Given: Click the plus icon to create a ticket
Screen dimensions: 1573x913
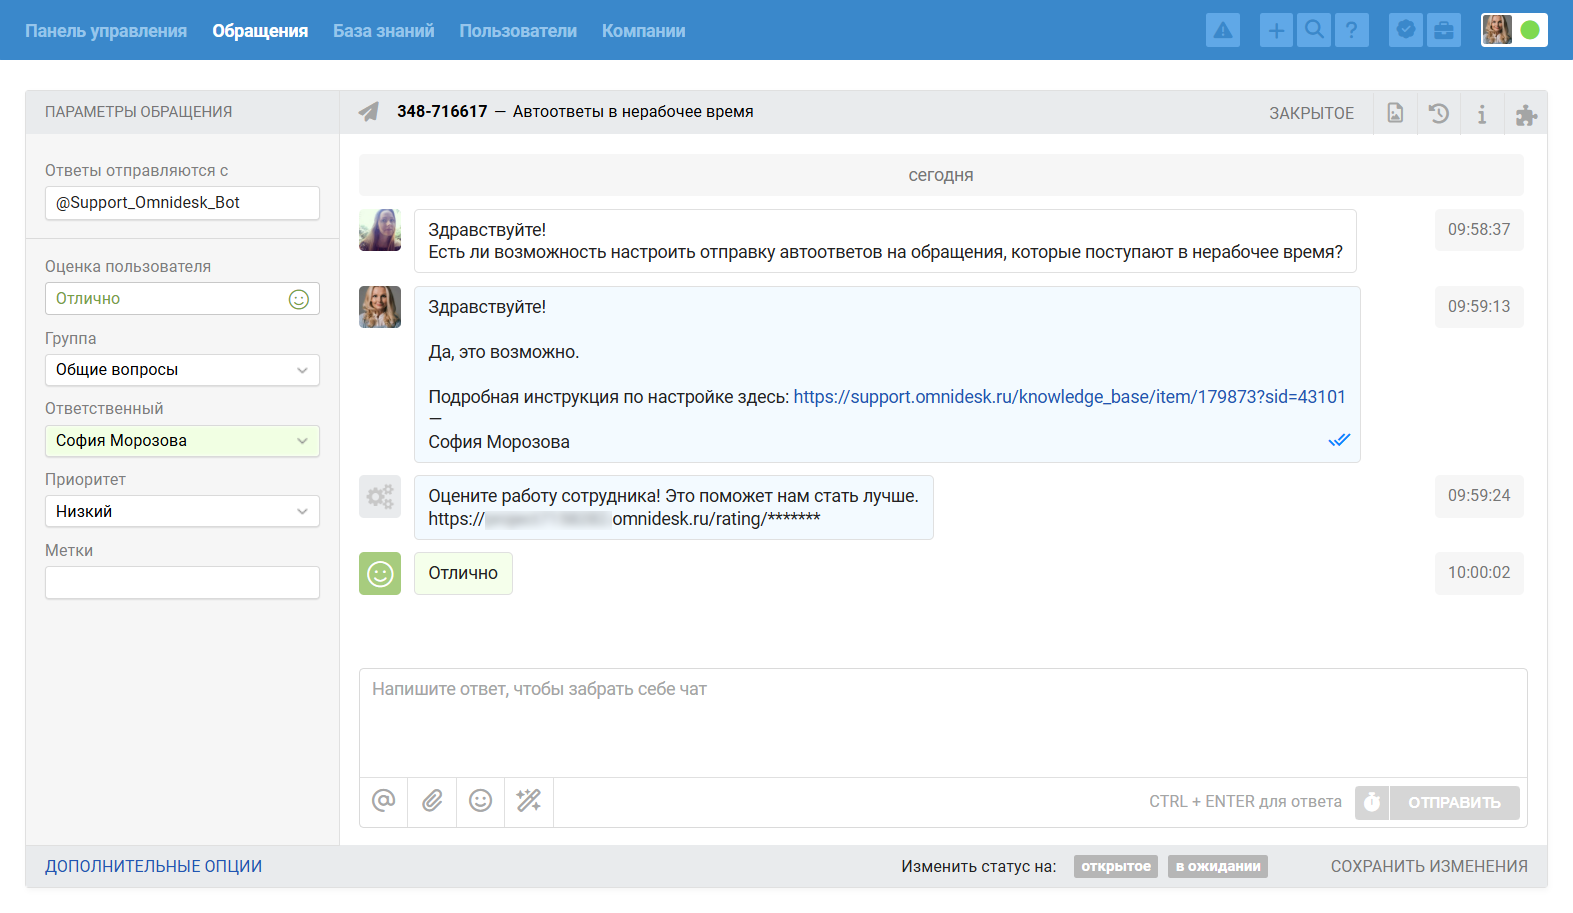Looking at the screenshot, I should click(1276, 30).
